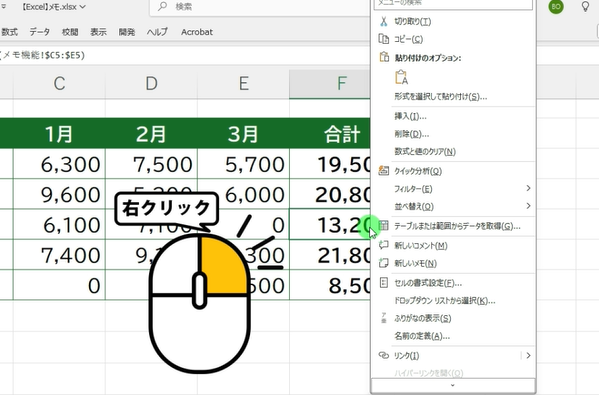Click the 1月 header cell
This screenshot has width=599, height=395.
coord(59,134)
